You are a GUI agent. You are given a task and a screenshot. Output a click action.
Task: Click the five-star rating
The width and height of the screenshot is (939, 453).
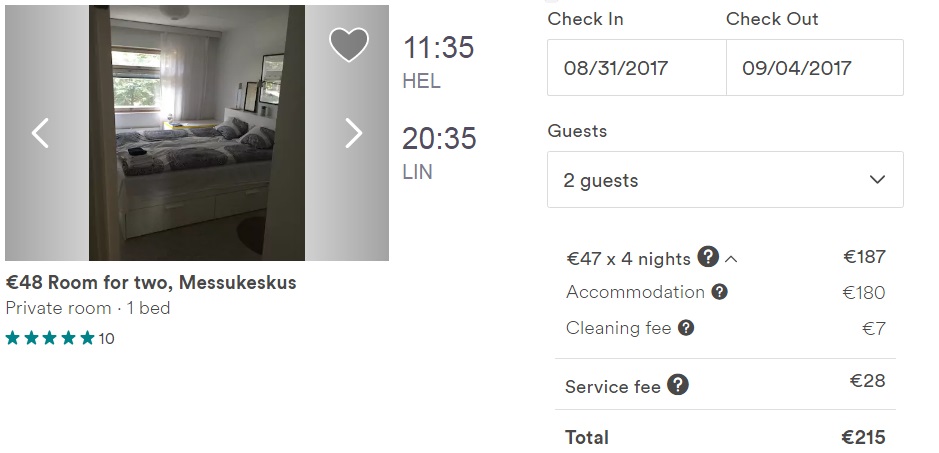click(50, 338)
